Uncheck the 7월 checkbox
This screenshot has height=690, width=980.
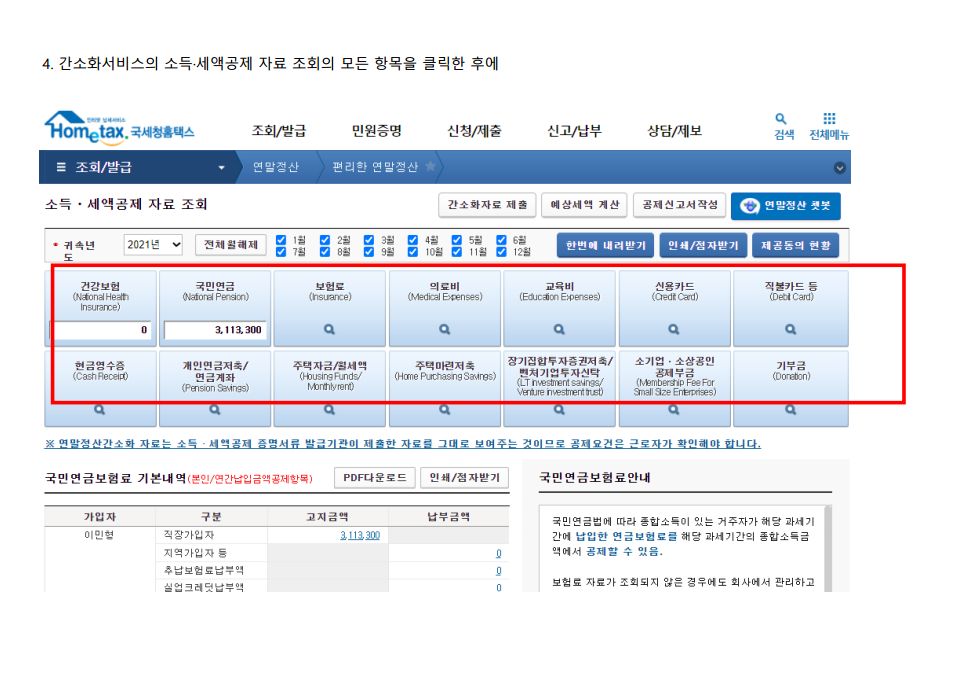point(281,252)
